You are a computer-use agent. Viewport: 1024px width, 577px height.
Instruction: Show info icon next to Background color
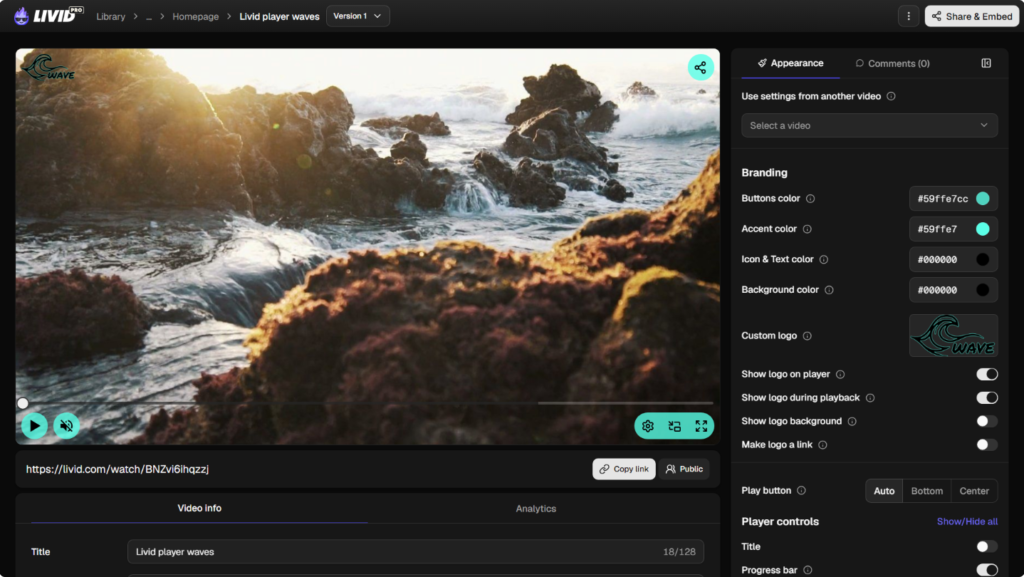829,290
